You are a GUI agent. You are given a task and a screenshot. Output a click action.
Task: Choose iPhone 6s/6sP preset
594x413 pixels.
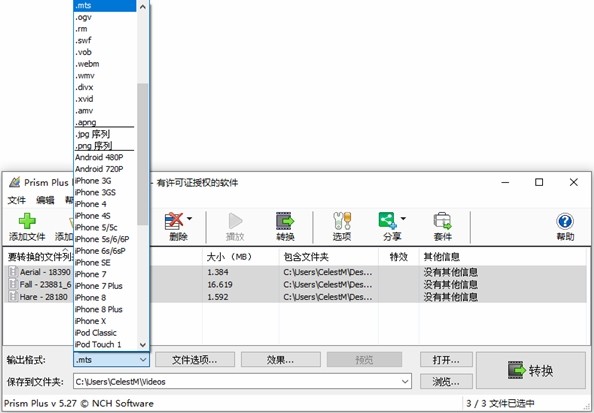pyautogui.click(x=105, y=251)
